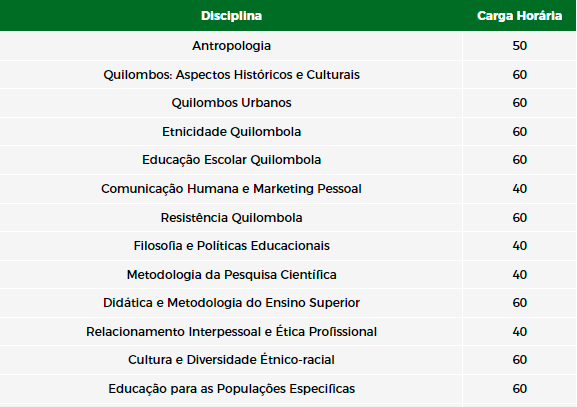Click the 50 hours value for Antropologia
577x407 pixels.
coord(520,46)
